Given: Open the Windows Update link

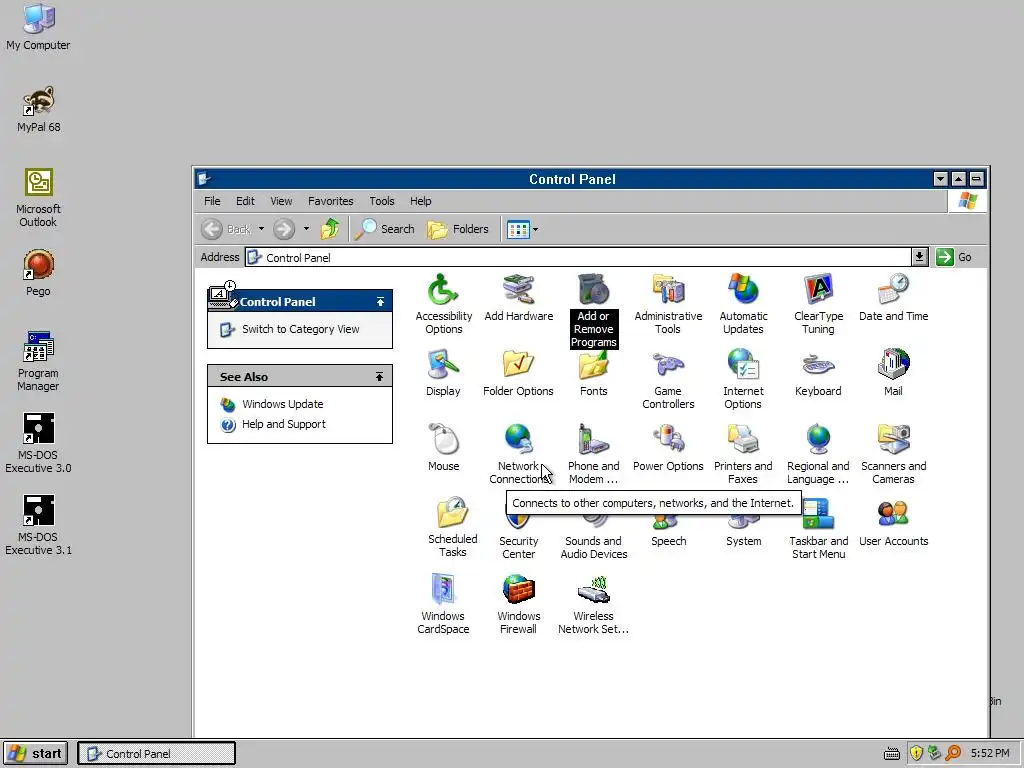Looking at the screenshot, I should click(x=282, y=404).
